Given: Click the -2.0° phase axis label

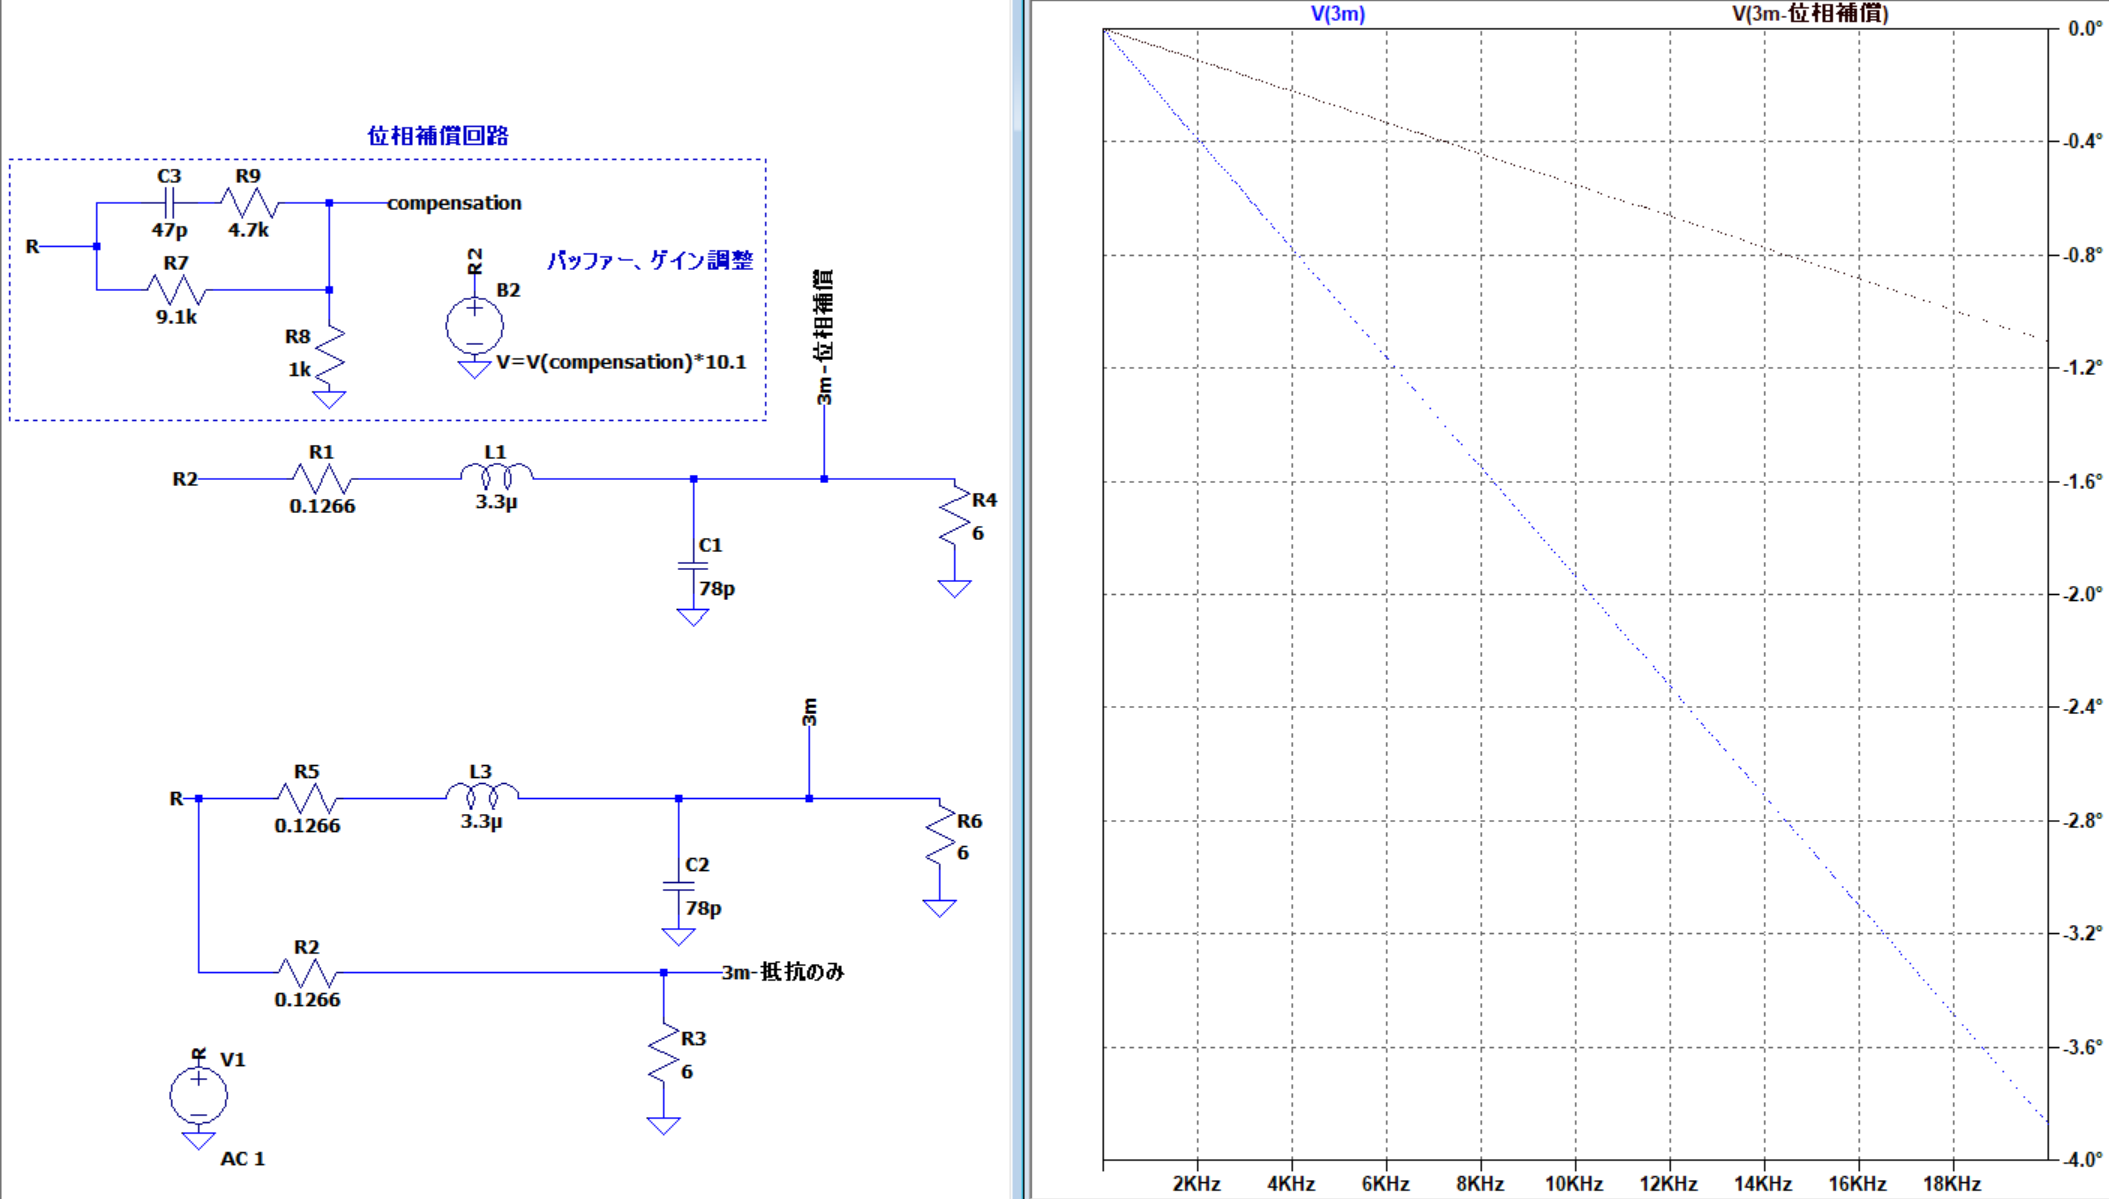Looking at the screenshot, I should pos(2083,595).
